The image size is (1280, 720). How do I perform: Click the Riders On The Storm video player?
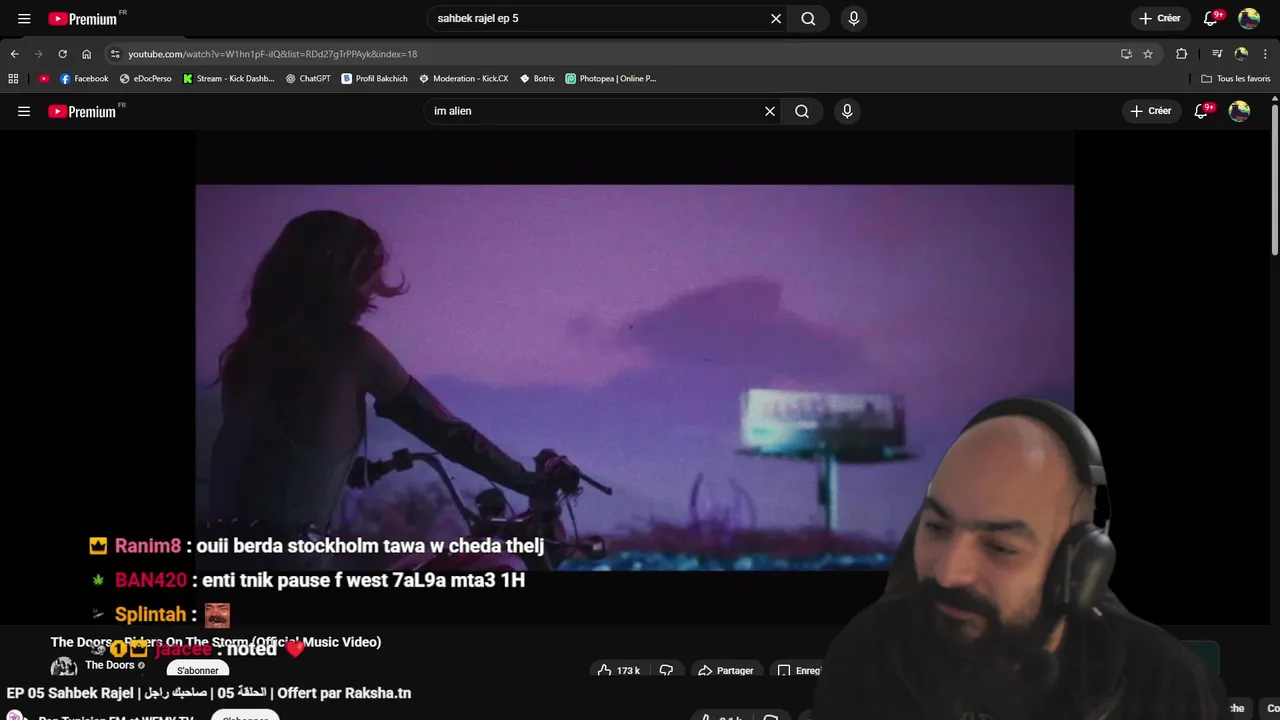click(x=635, y=377)
